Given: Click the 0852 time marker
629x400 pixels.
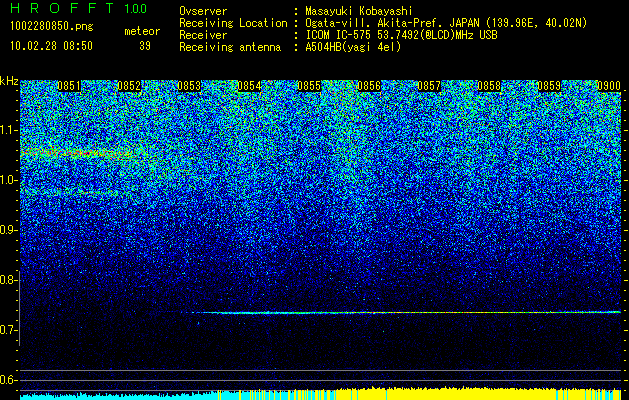Looking at the screenshot, I should 129,86.
